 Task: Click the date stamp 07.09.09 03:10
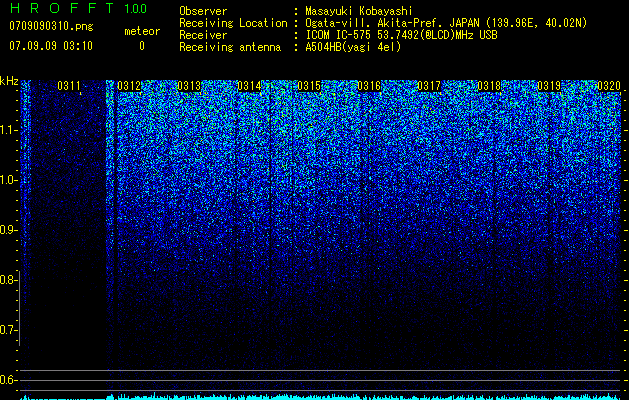pos(51,46)
